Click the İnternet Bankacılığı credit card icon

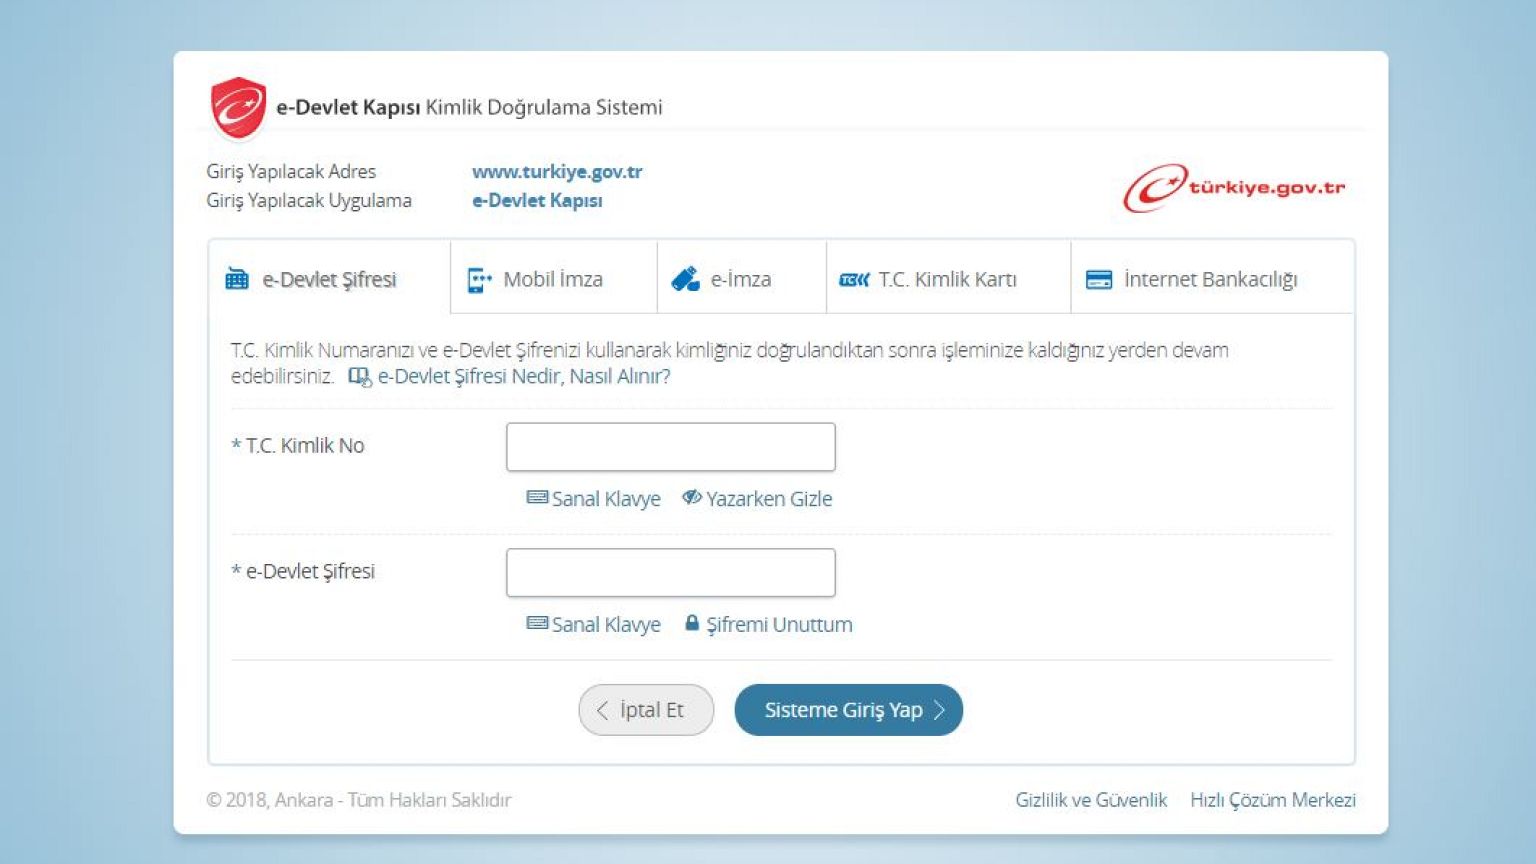(1099, 280)
